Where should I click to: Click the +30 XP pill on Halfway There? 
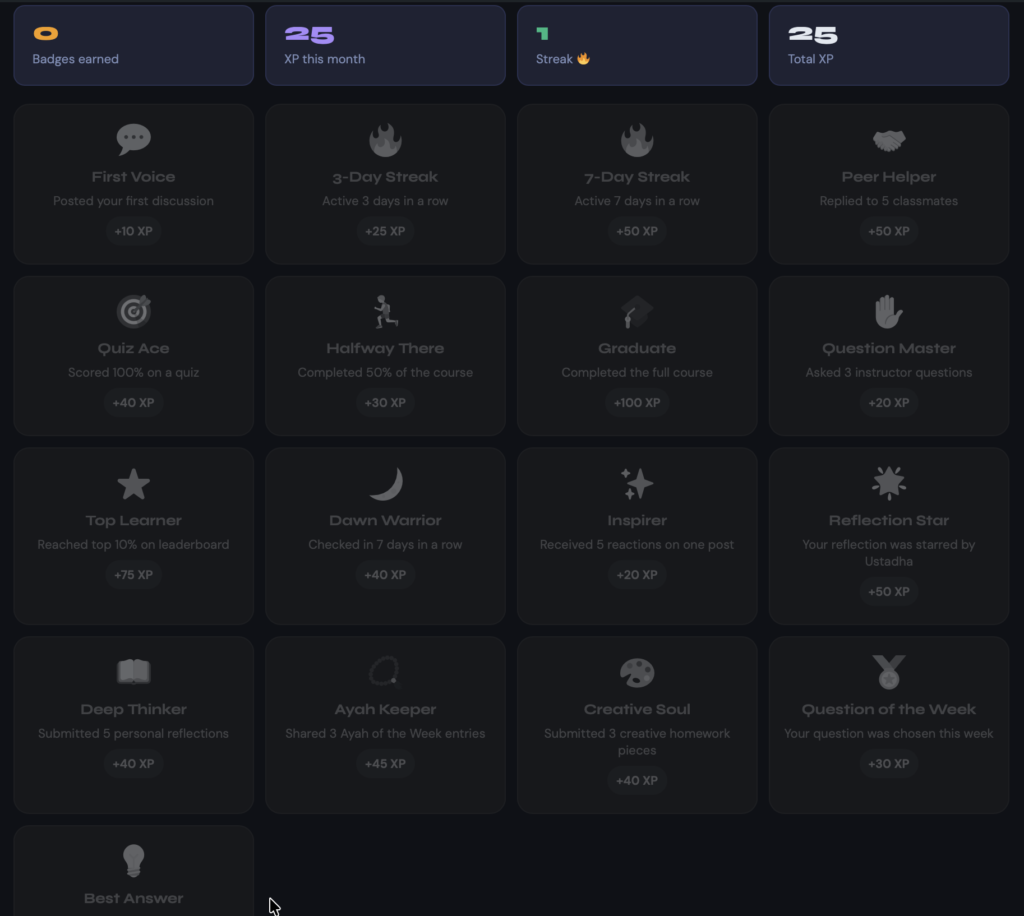[385, 403]
